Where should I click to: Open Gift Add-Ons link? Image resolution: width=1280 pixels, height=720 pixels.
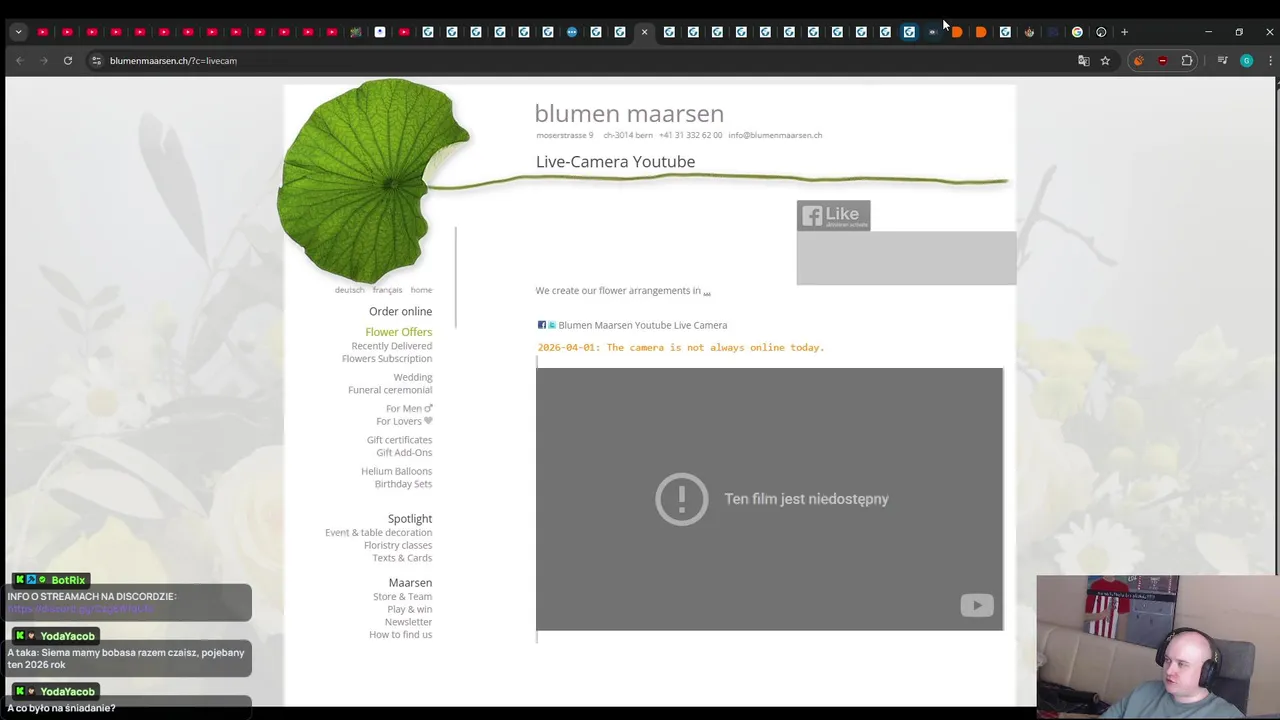click(x=404, y=453)
